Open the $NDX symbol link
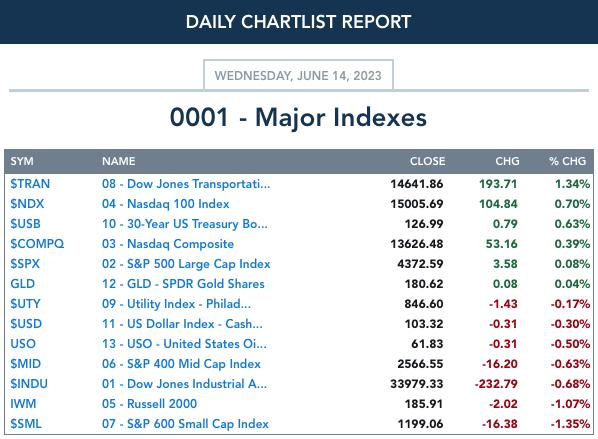 (x=27, y=204)
